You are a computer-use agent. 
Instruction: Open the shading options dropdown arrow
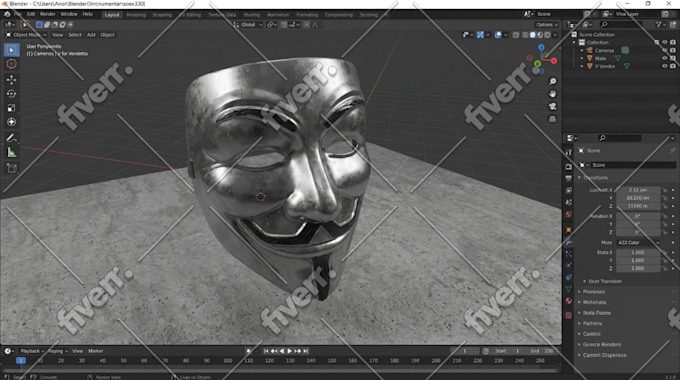pyautogui.click(x=555, y=35)
